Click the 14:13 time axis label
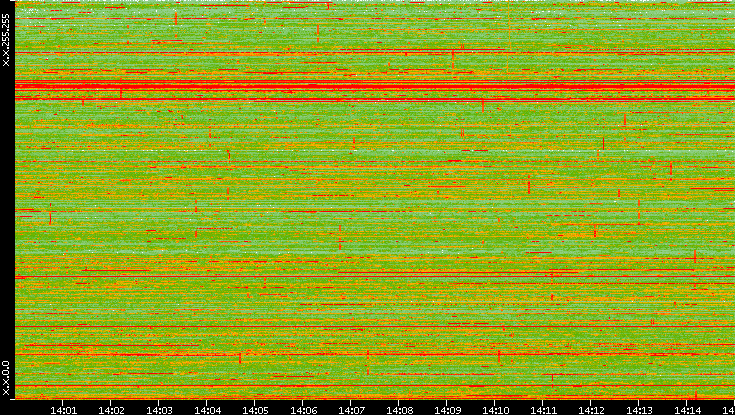This screenshot has height=415, width=735. (x=638, y=410)
